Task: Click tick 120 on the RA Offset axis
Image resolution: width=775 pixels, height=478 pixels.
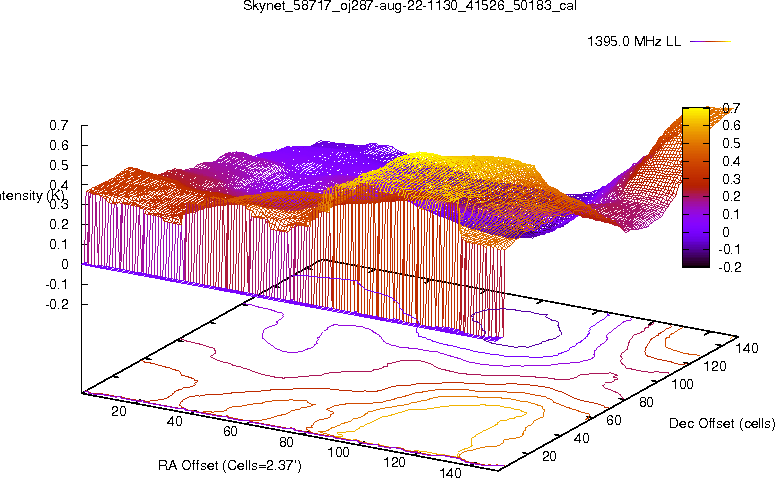Action: pyautogui.click(x=394, y=462)
